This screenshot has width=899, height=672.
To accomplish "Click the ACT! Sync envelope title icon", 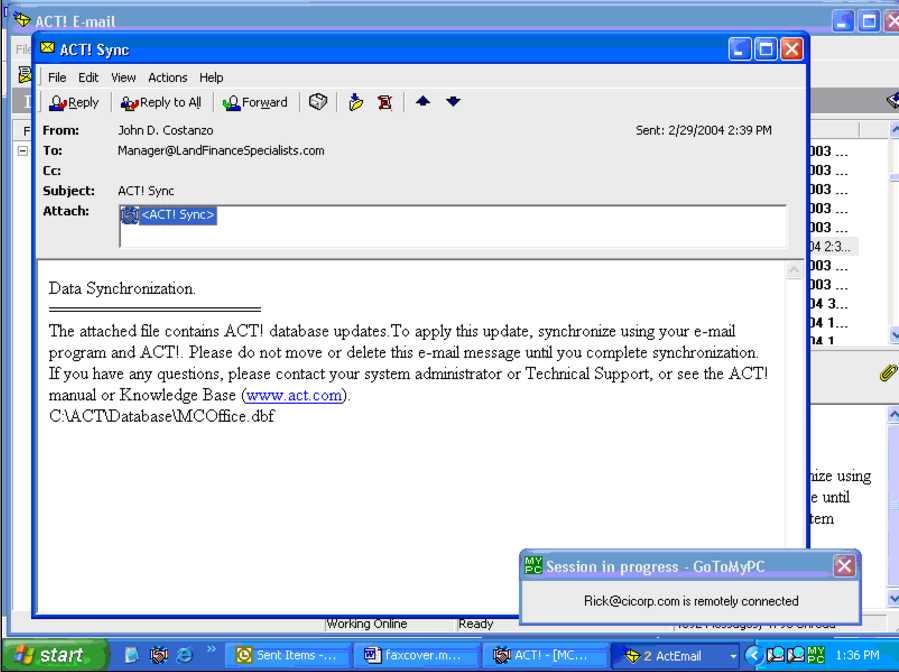I will click(x=47, y=48).
